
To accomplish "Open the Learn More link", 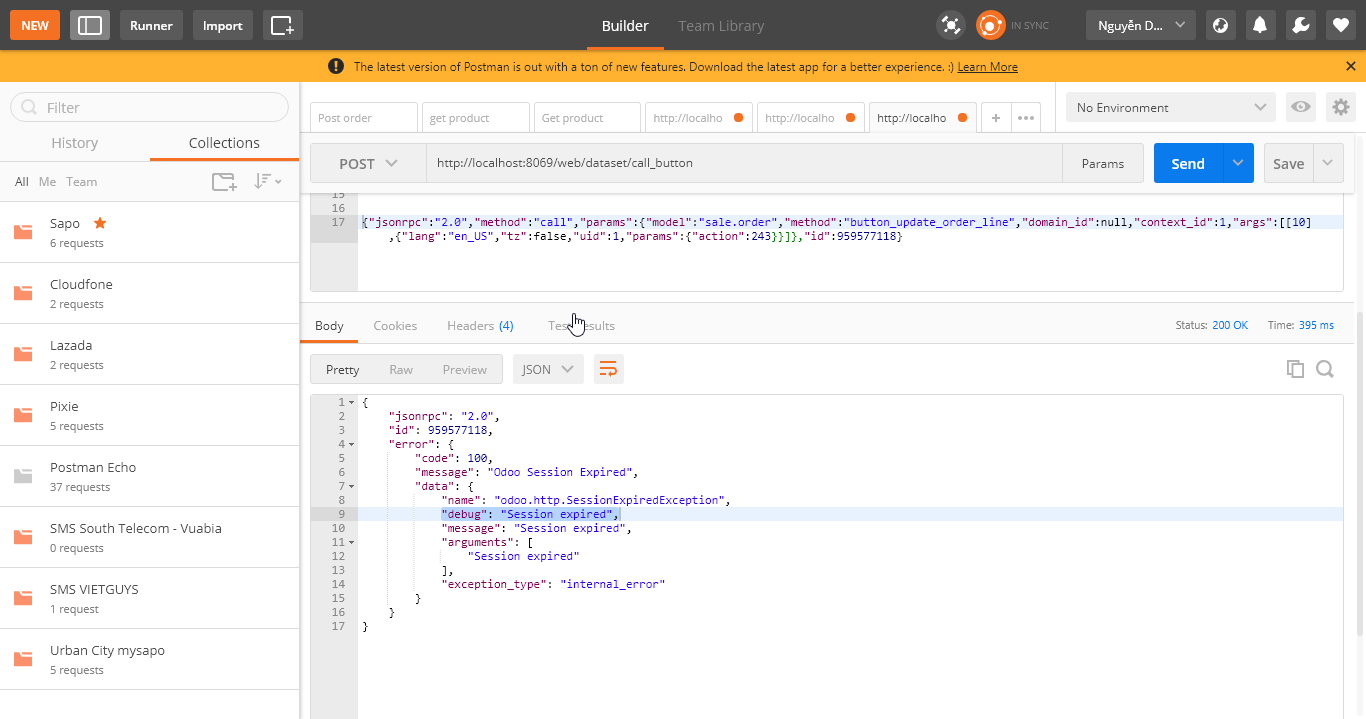I will click(987, 66).
